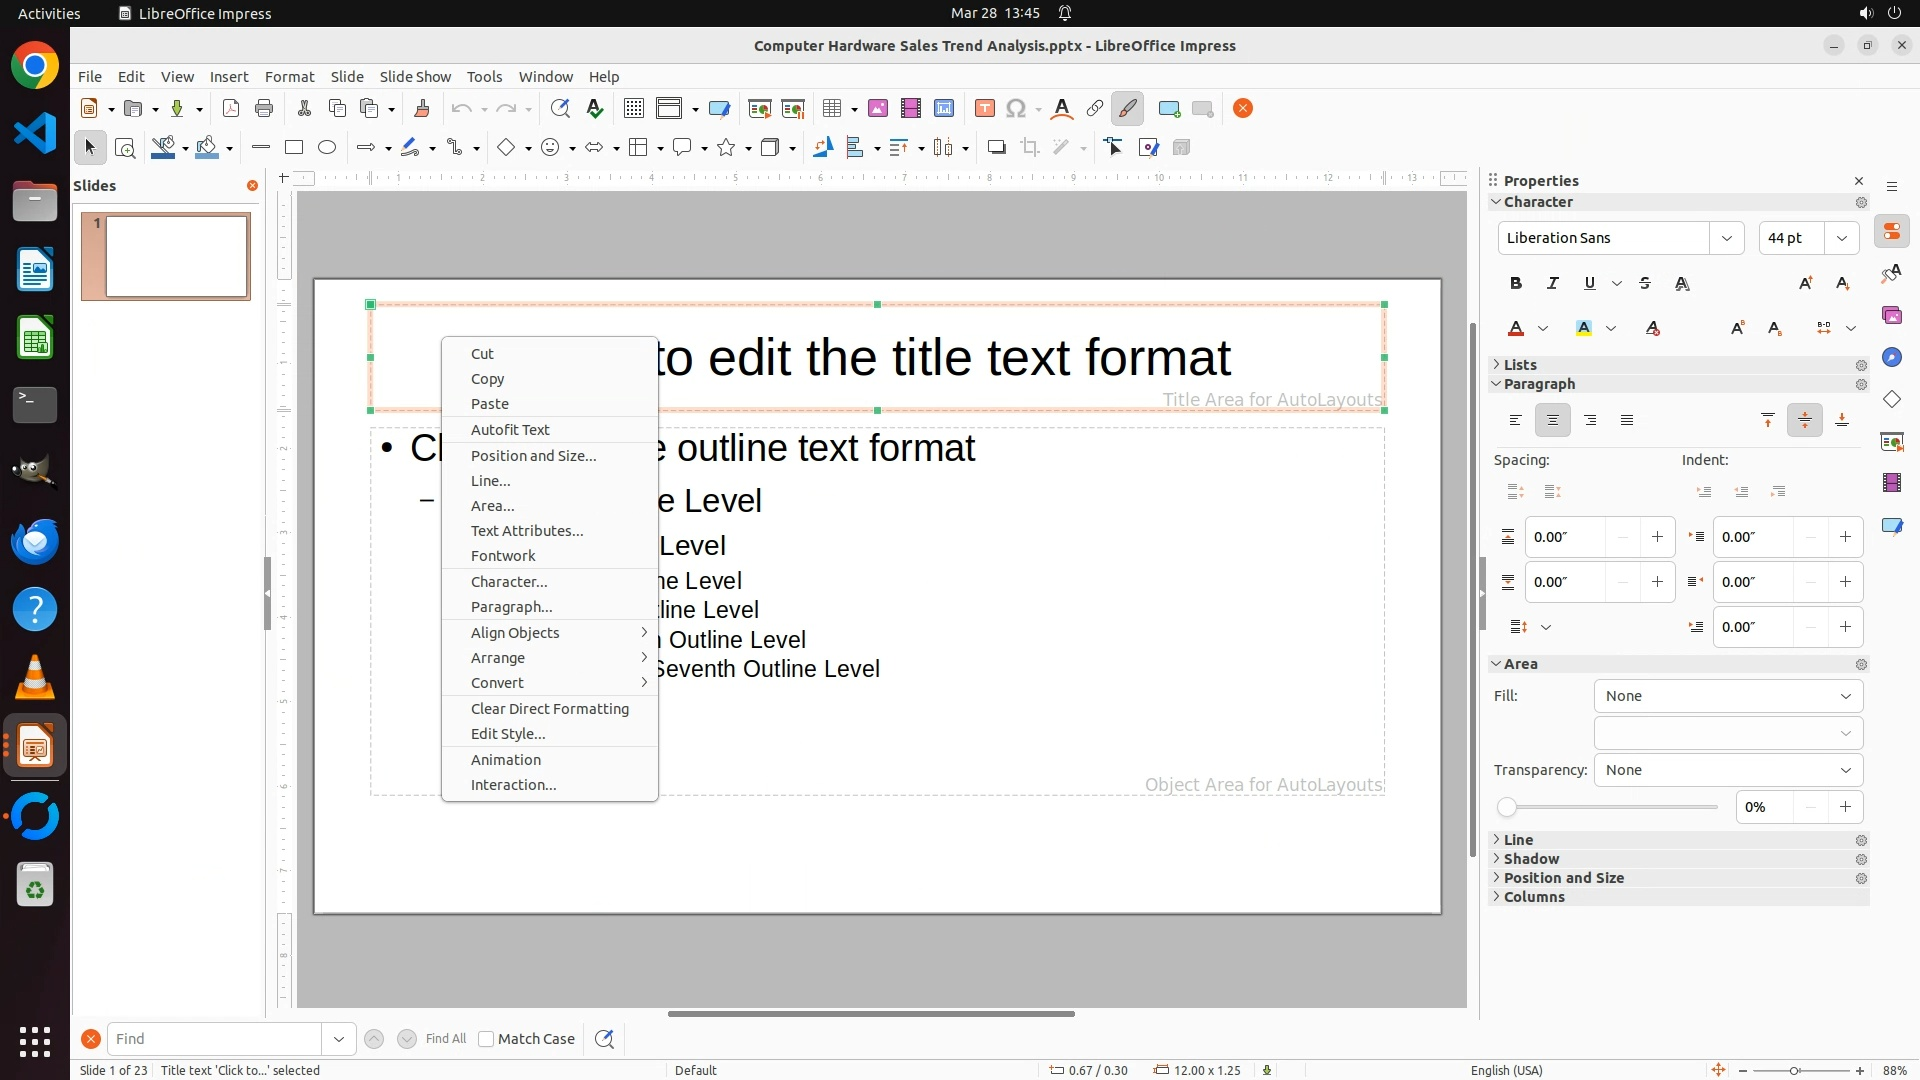Viewport: 1920px width, 1080px height.
Task: Toggle the Display Grid icon
Action: coord(634,109)
